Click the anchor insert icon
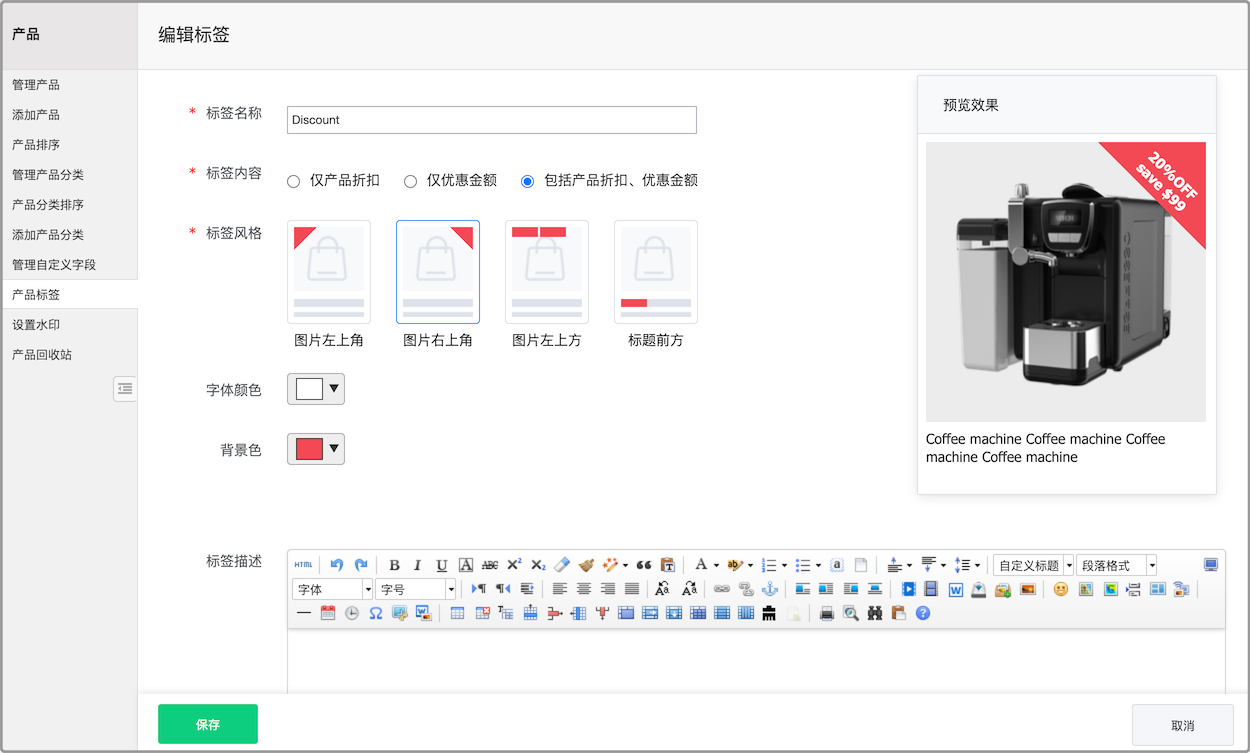Viewport: 1250px width, 753px height. [768, 589]
